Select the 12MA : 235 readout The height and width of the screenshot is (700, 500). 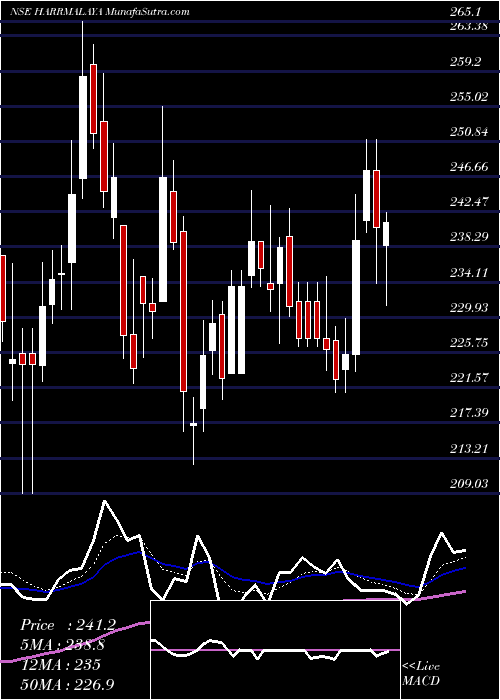point(61,665)
